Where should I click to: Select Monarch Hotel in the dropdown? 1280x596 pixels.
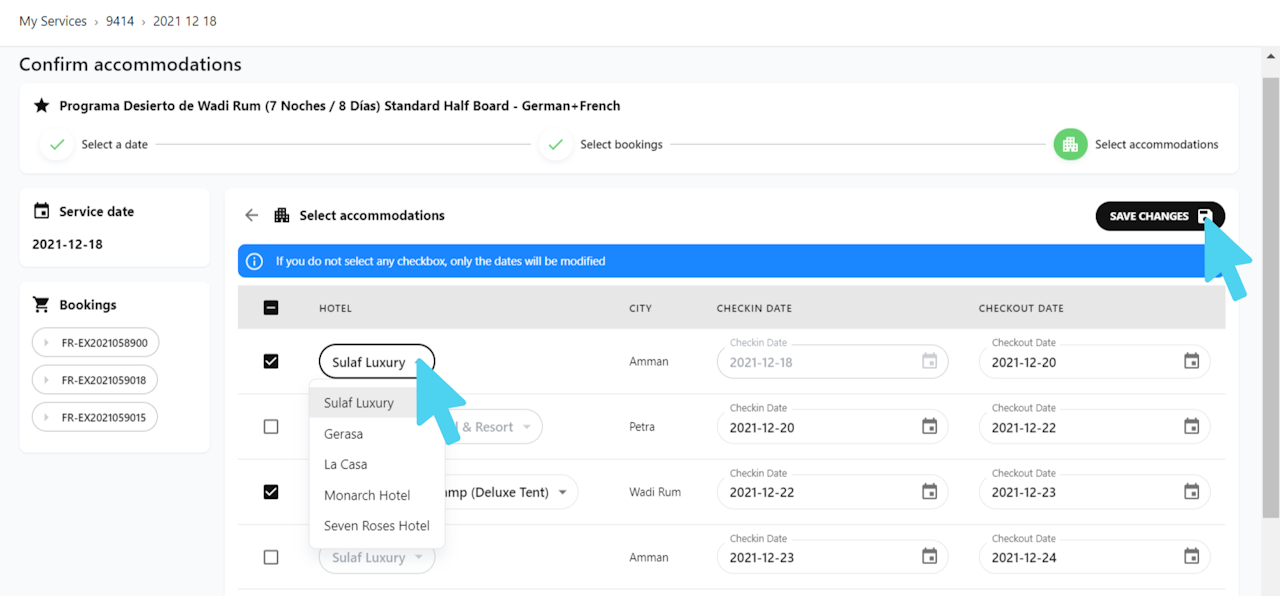coord(367,495)
